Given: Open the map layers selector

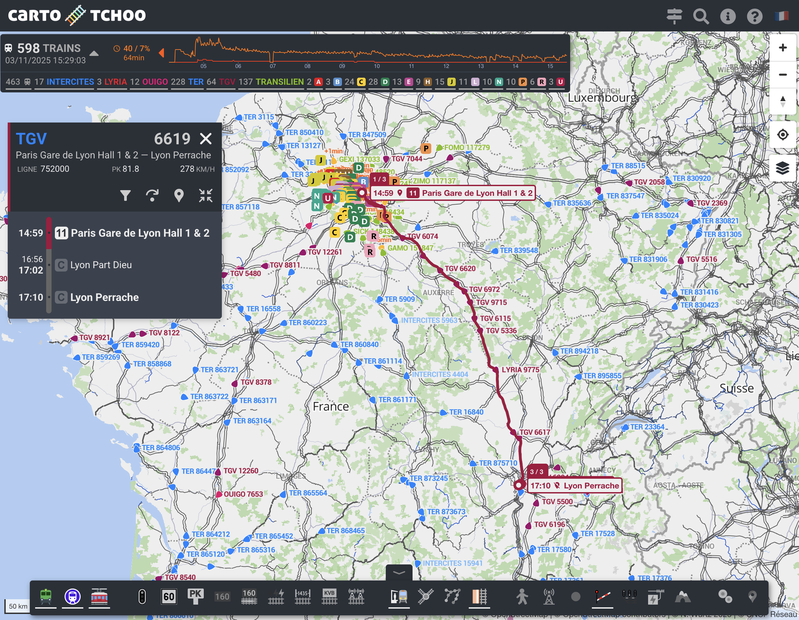Looking at the screenshot, I should click(782, 168).
